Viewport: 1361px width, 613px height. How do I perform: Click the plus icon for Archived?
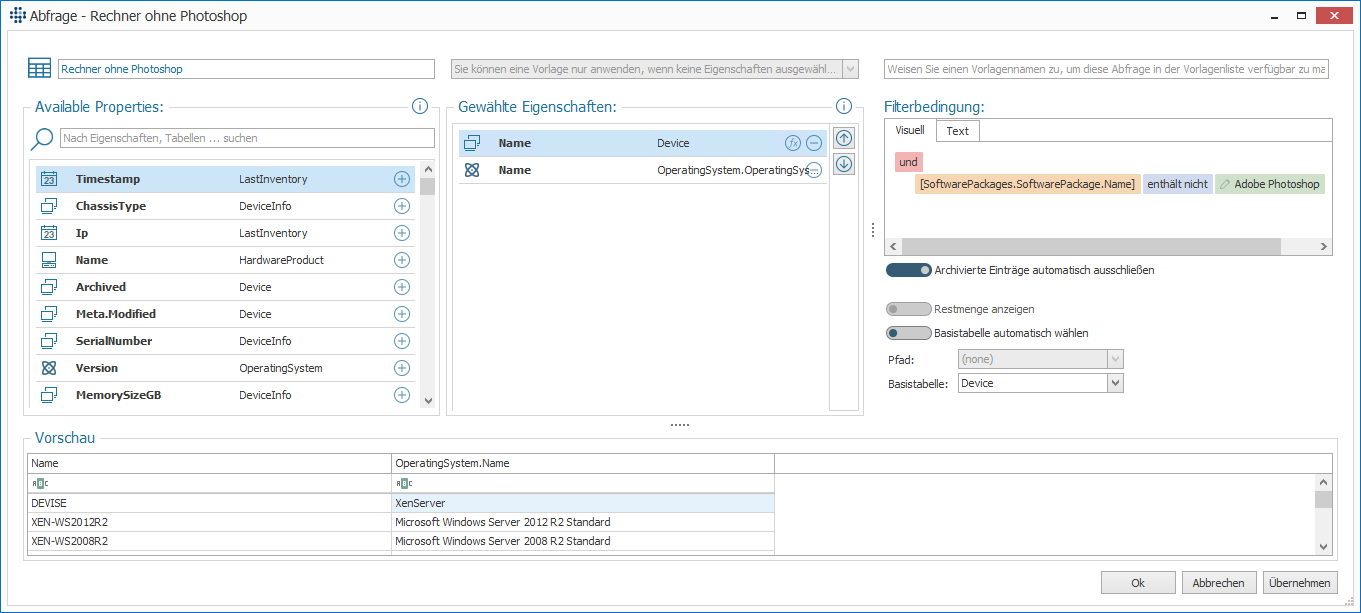click(x=402, y=287)
